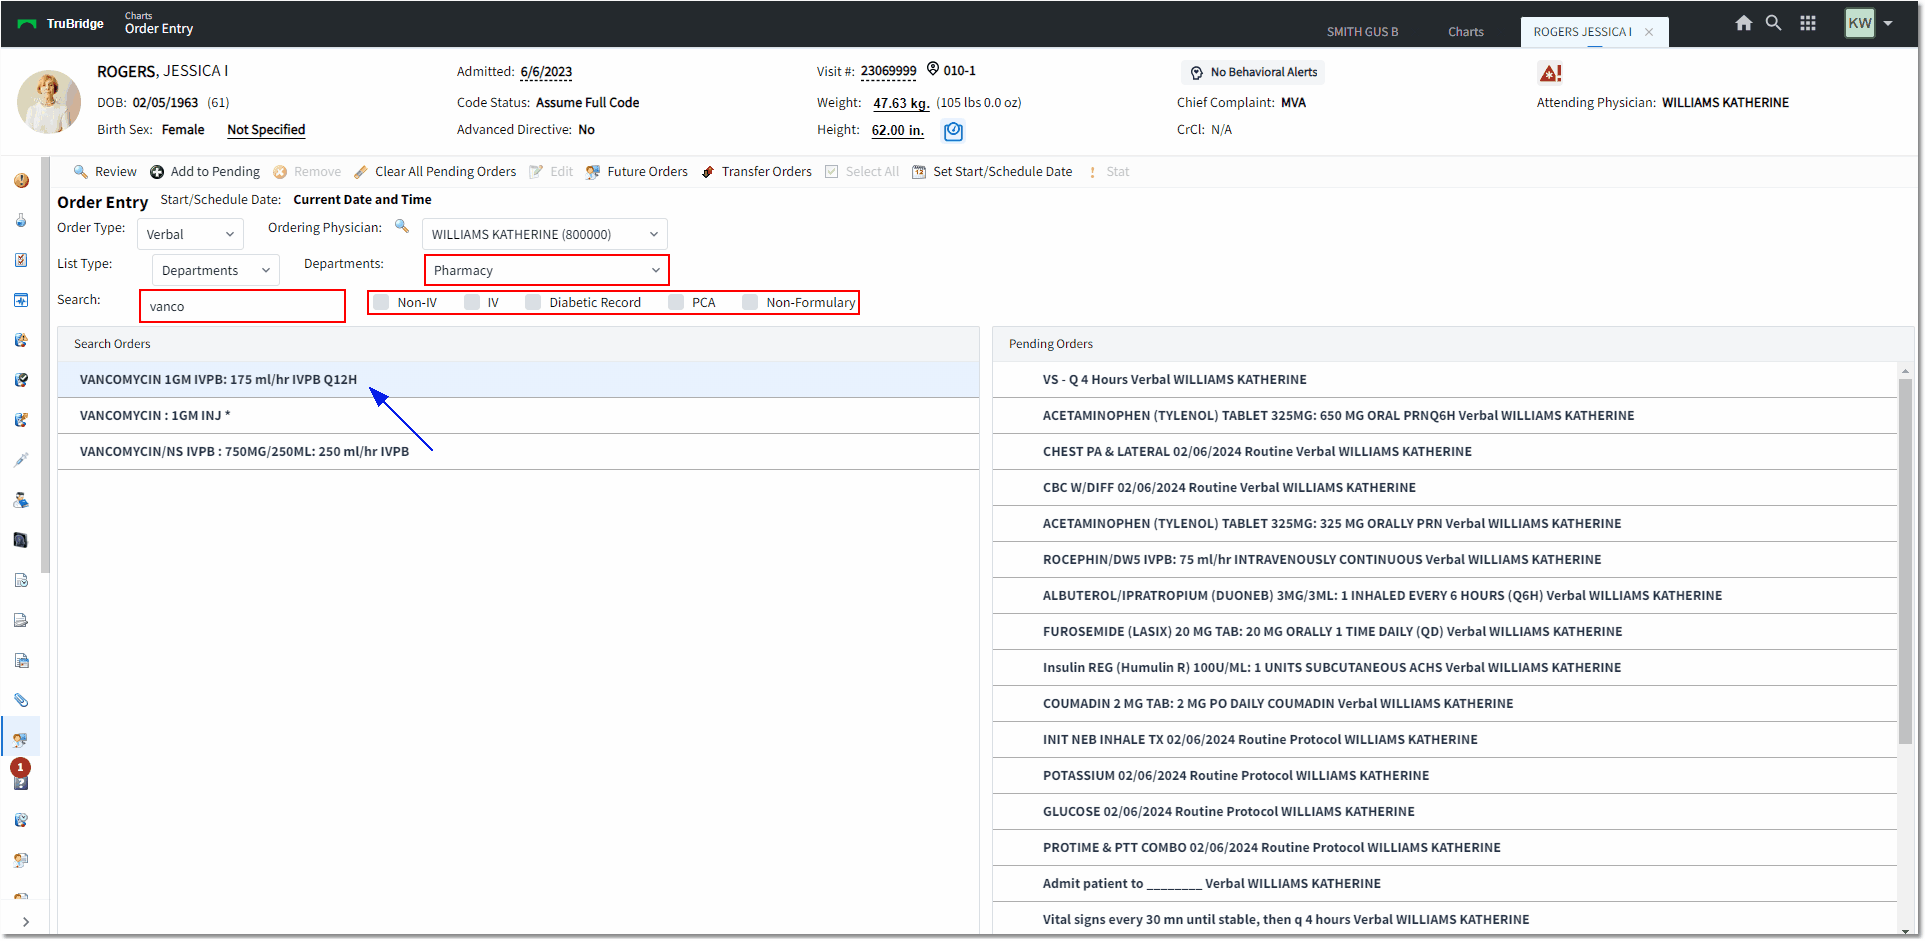Click Transfer Orders button label
The height and width of the screenshot is (941, 1925).
point(767,172)
